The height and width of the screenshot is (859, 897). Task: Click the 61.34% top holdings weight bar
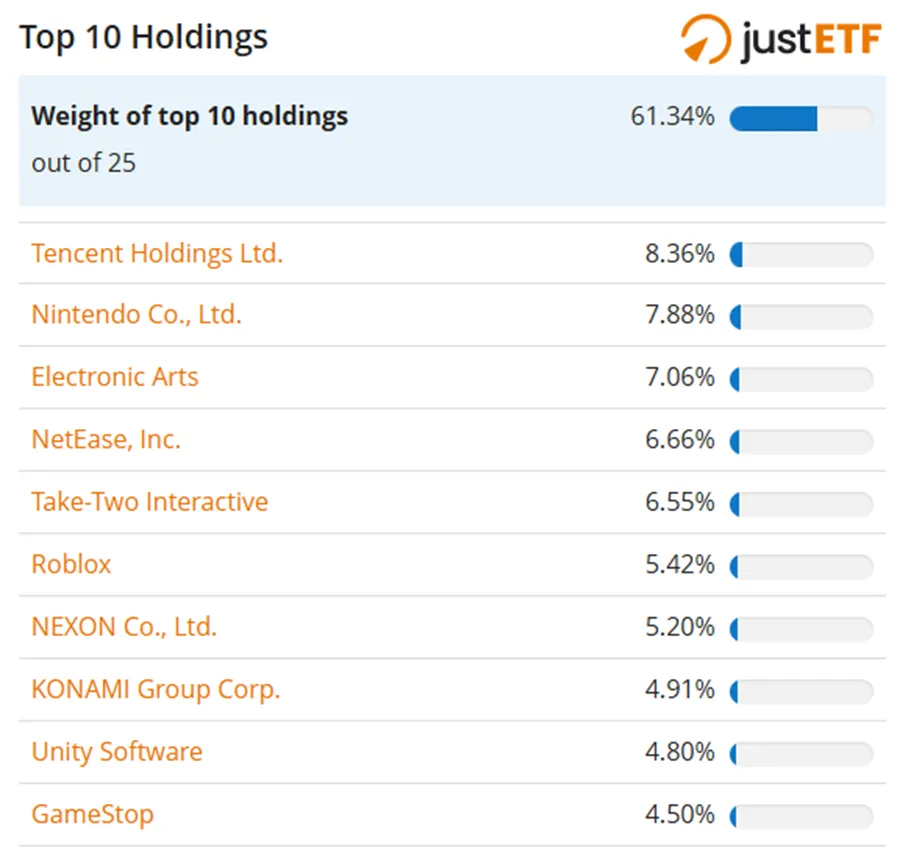801,118
